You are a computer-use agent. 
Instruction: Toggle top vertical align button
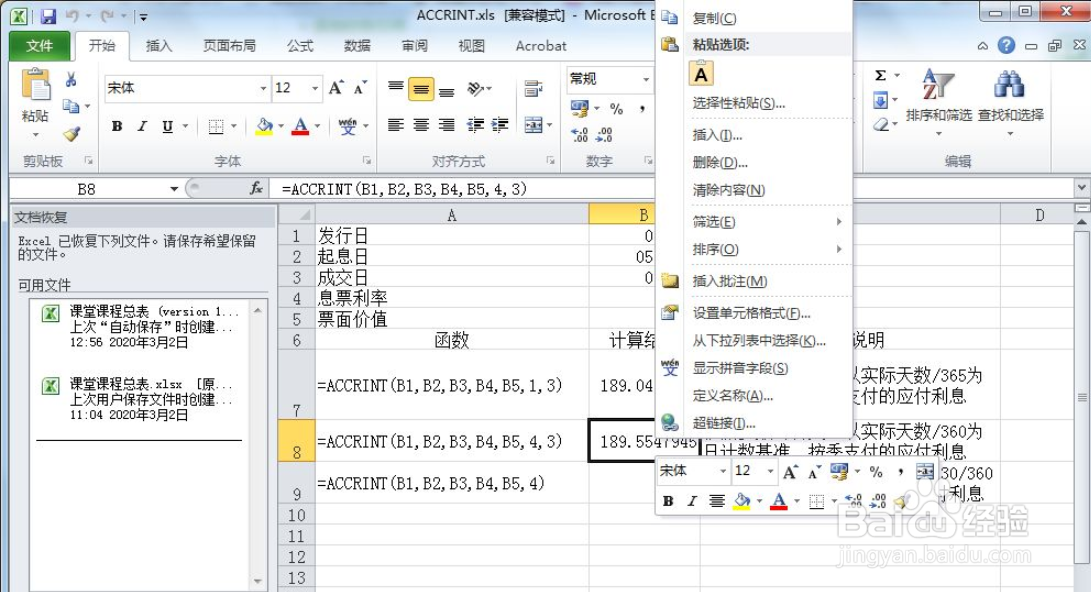pos(396,88)
